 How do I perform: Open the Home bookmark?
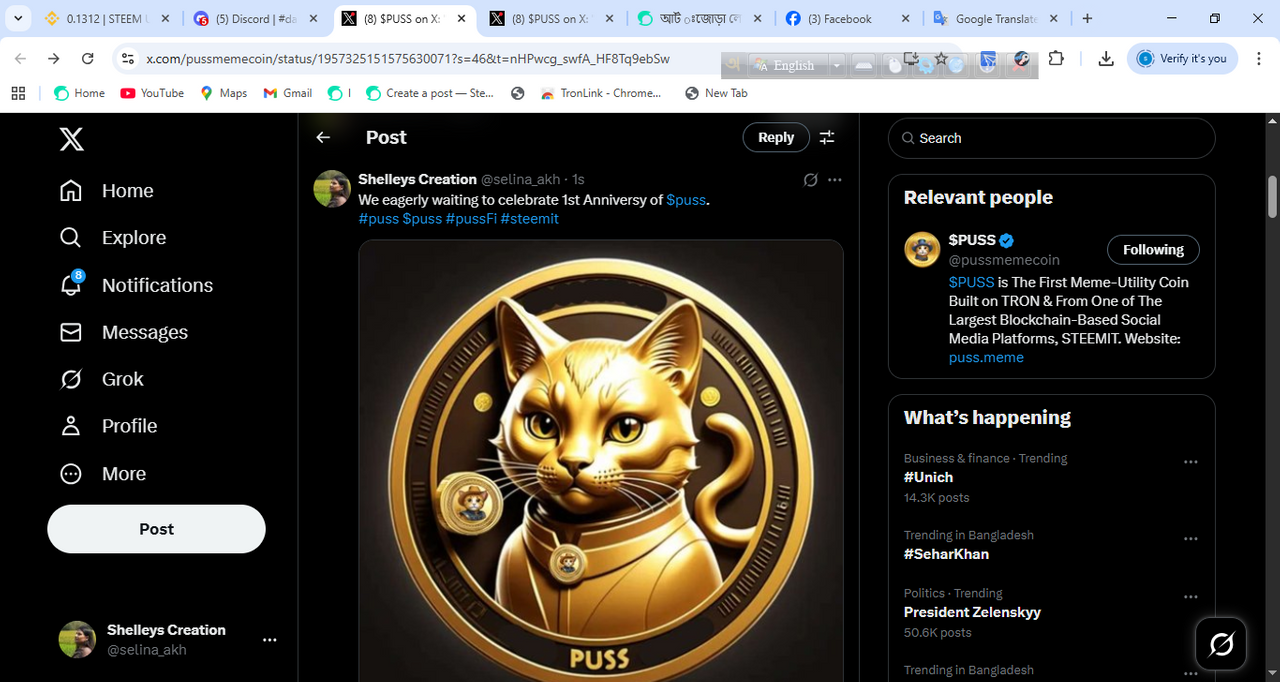[79, 93]
